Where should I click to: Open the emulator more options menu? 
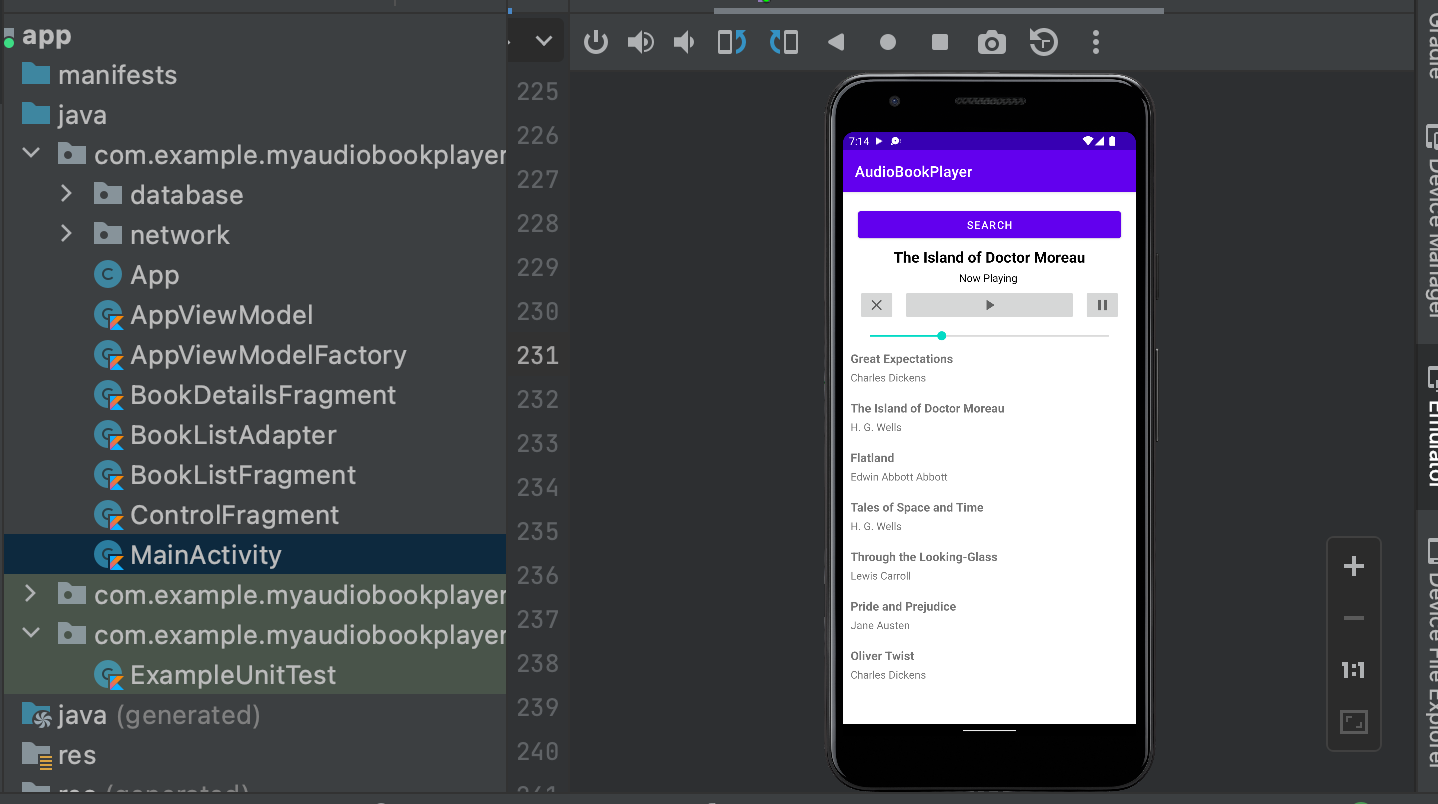pyautogui.click(x=1096, y=42)
